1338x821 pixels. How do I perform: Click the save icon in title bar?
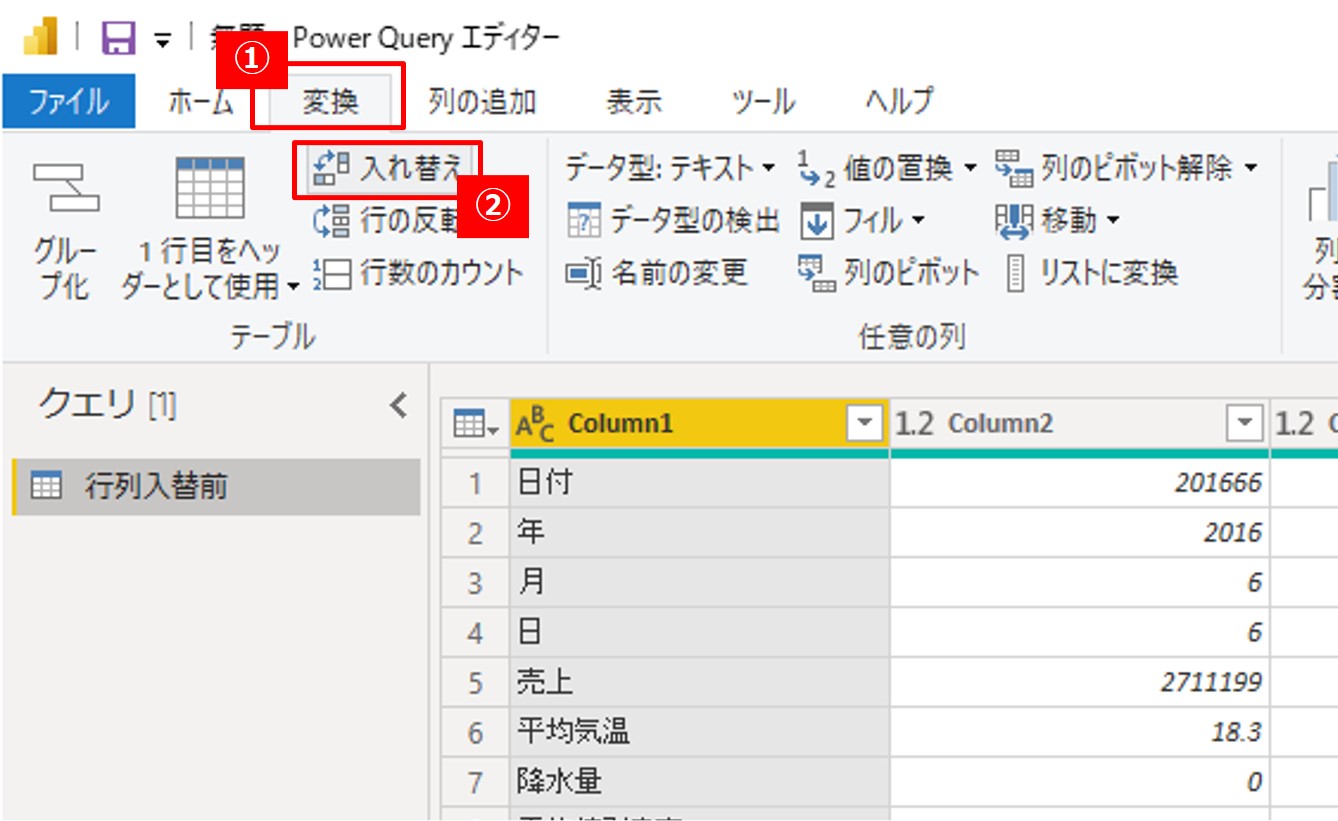coord(119,38)
